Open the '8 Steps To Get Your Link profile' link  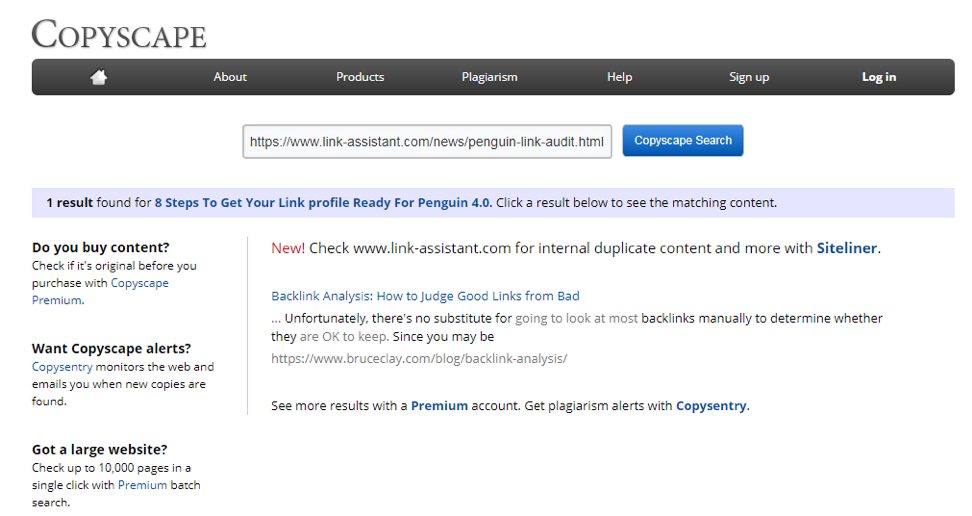pyautogui.click(x=322, y=203)
